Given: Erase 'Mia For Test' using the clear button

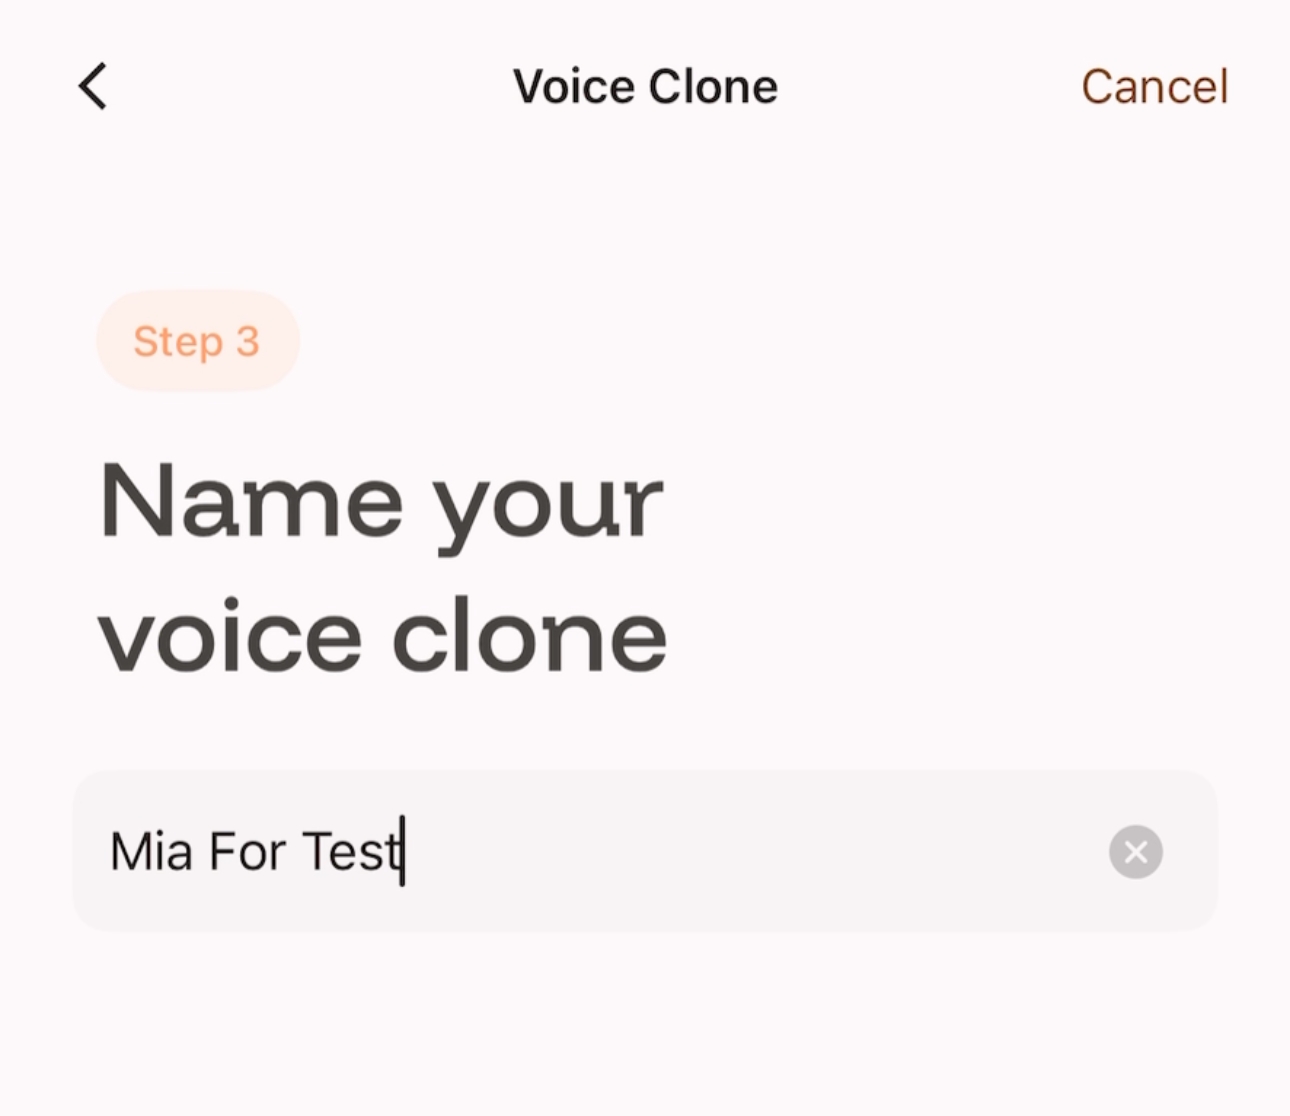Looking at the screenshot, I should [1135, 852].
